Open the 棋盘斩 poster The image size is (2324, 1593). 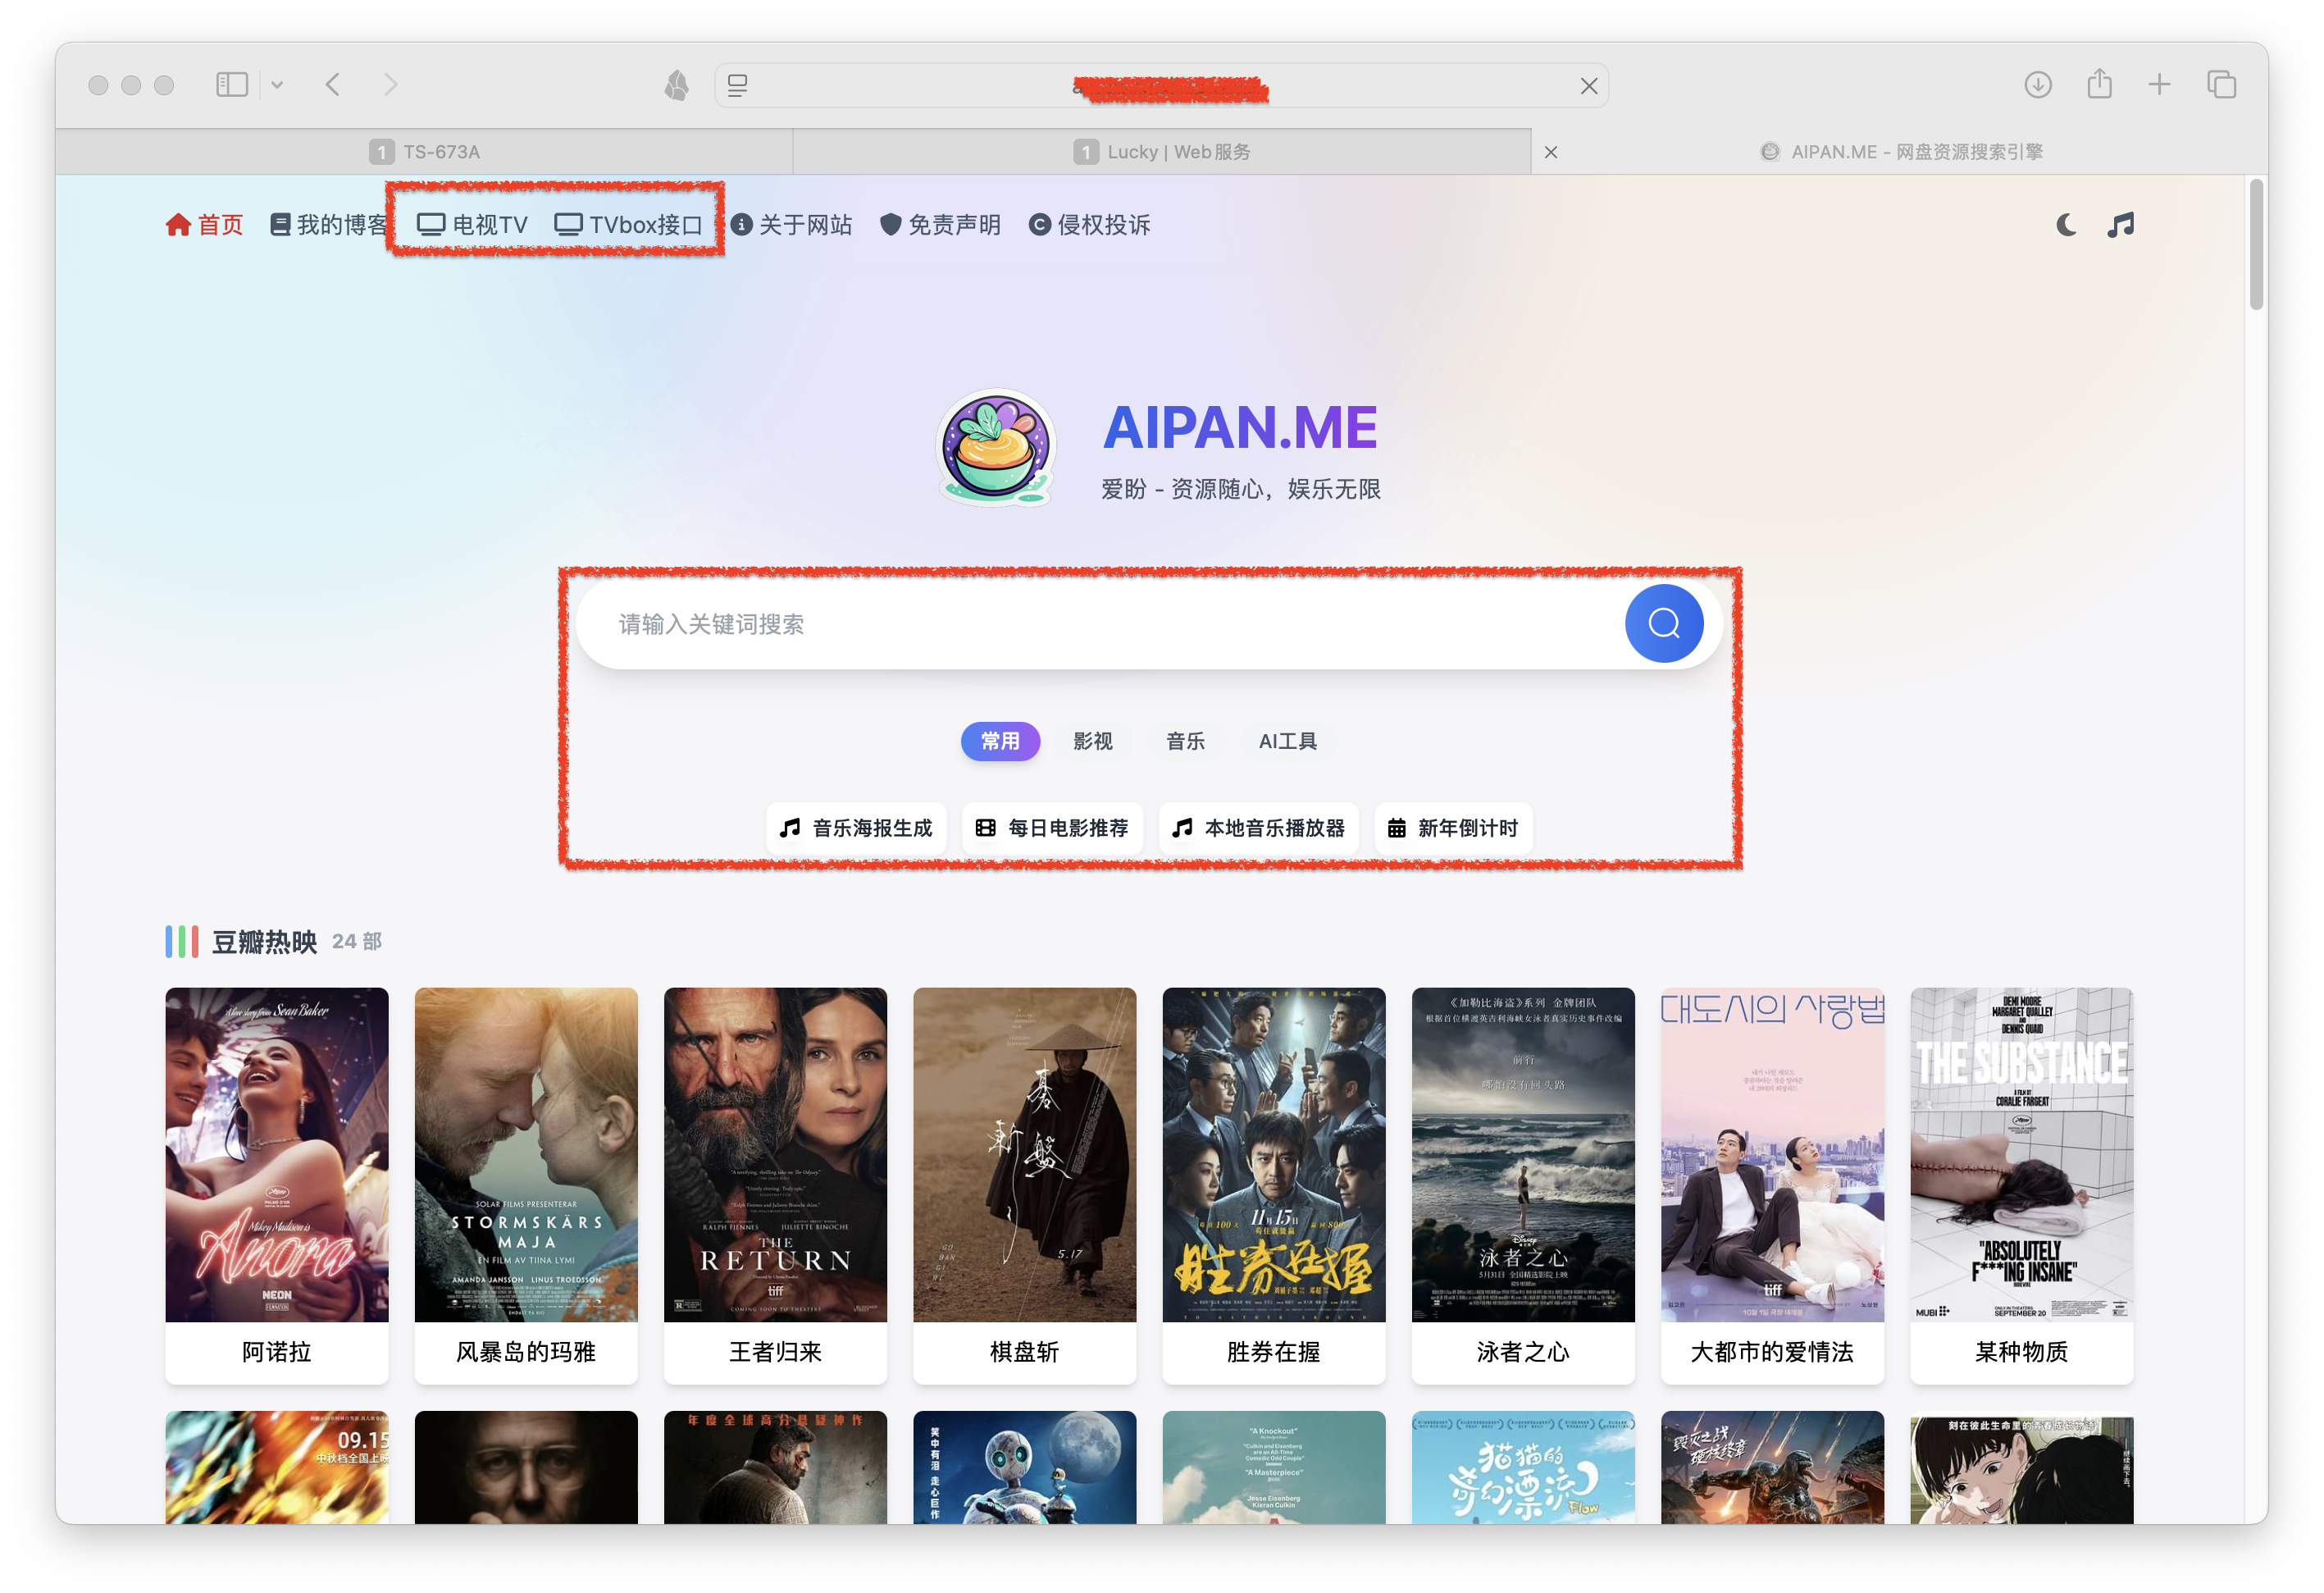pyautogui.click(x=1024, y=1154)
